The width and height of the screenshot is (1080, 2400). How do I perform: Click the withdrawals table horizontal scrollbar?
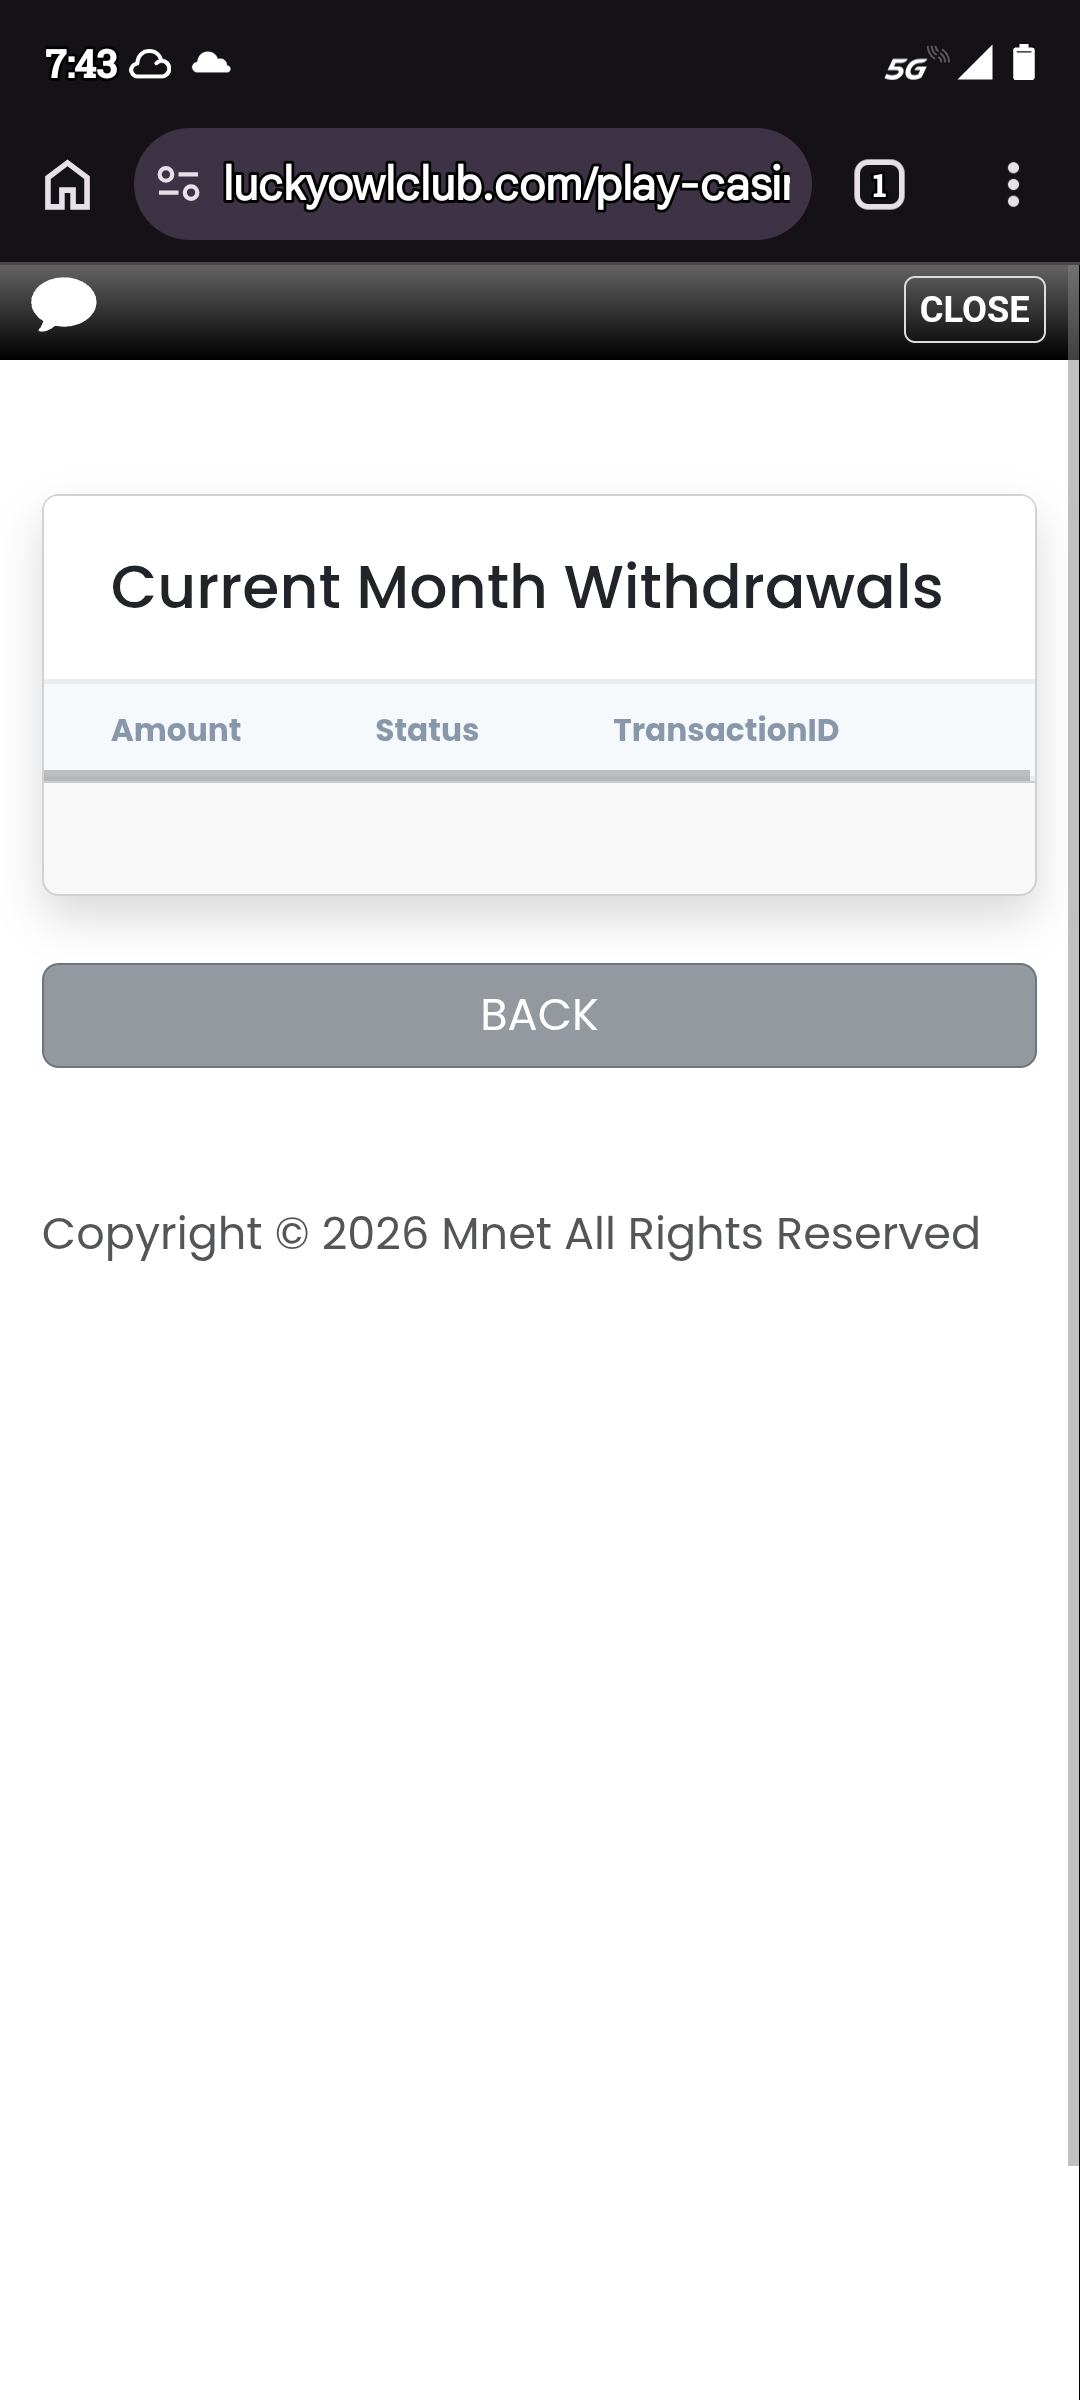(x=537, y=775)
